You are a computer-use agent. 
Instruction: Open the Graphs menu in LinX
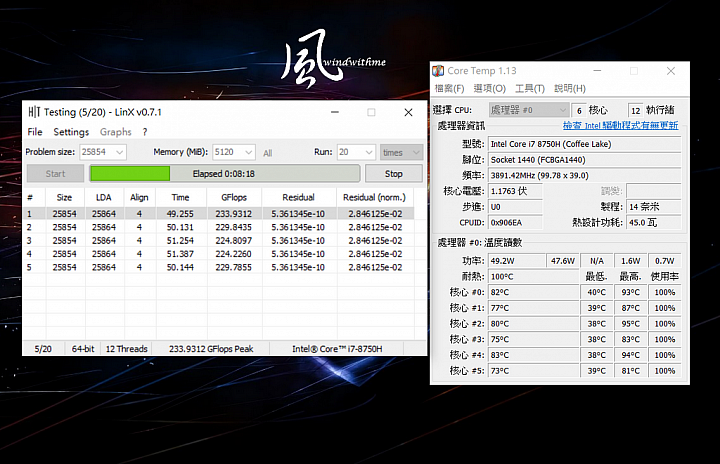coord(116,132)
